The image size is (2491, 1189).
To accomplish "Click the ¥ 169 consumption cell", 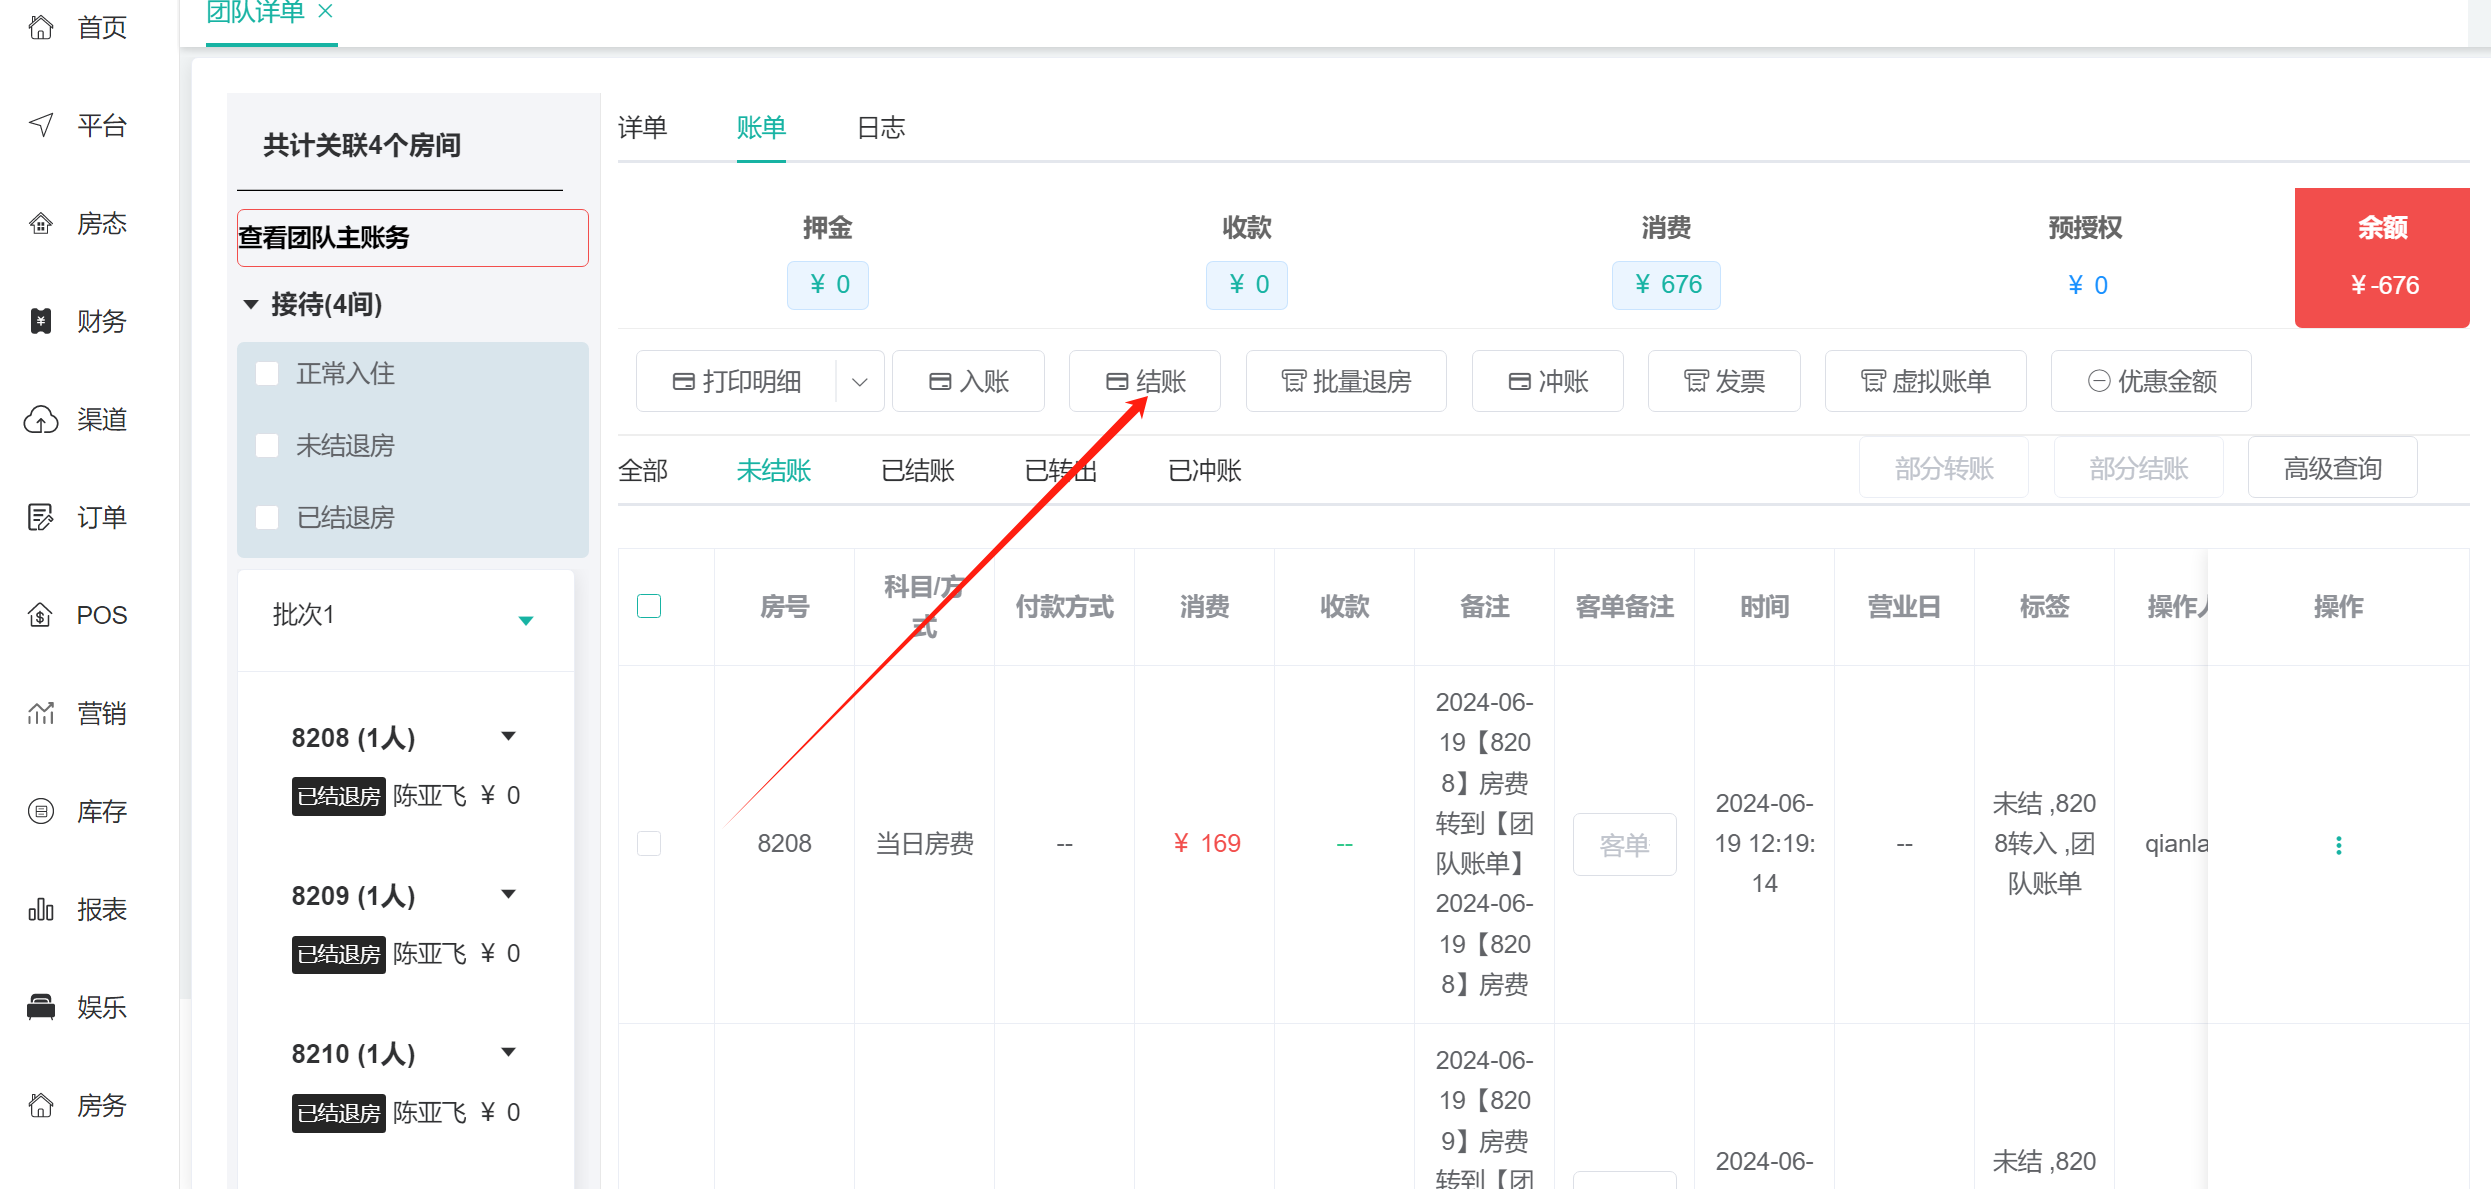I will coord(1205,844).
